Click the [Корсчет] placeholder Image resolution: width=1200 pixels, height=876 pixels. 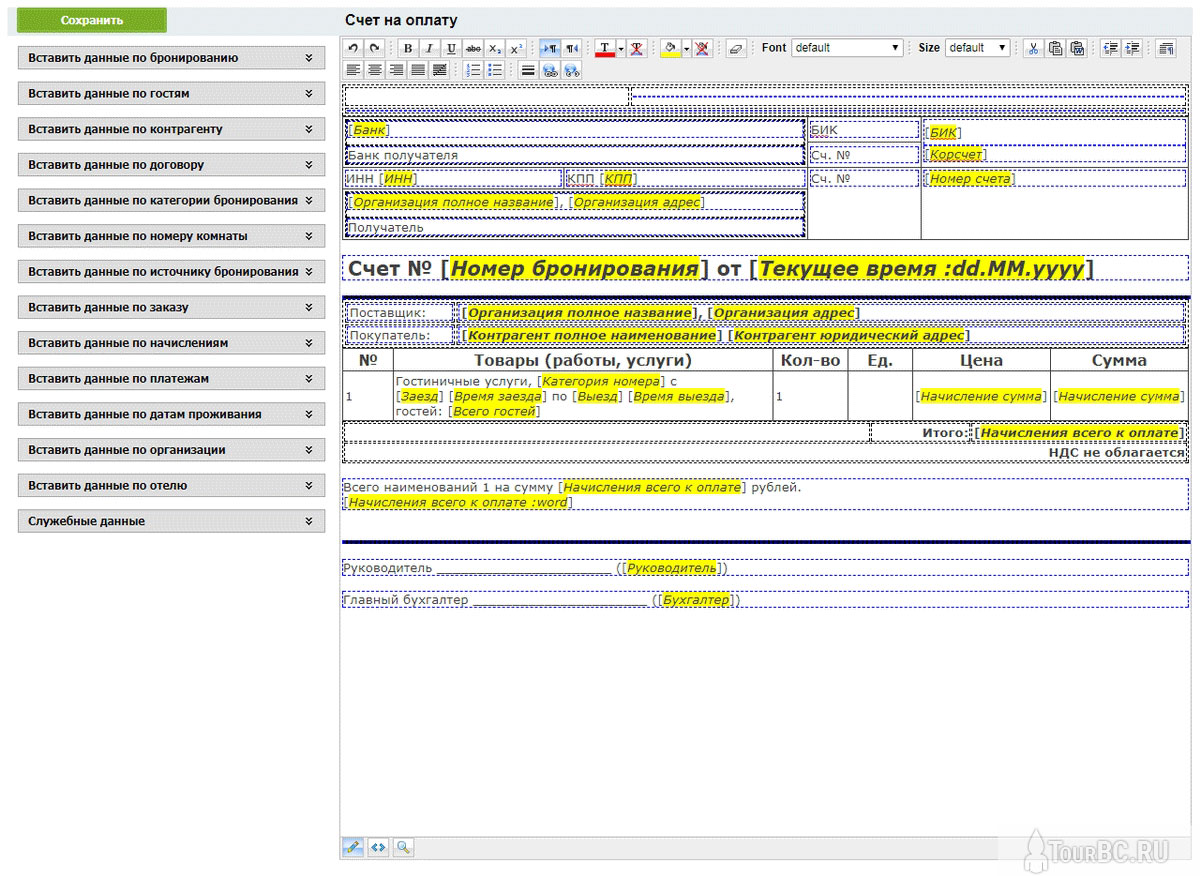956,155
